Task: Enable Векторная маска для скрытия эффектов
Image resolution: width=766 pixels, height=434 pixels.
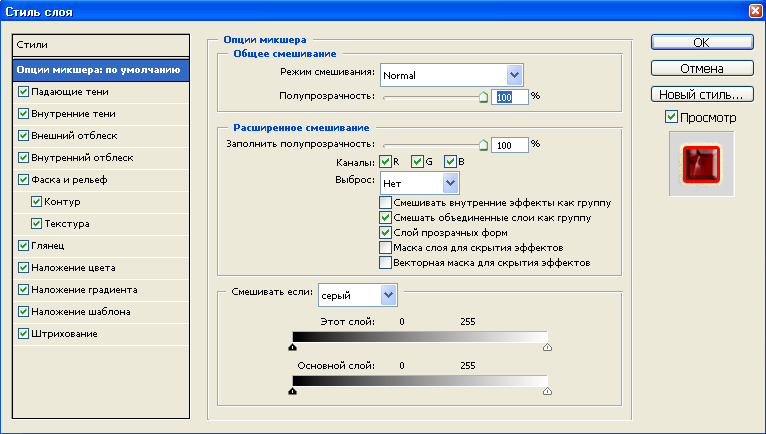Action: click(x=385, y=263)
